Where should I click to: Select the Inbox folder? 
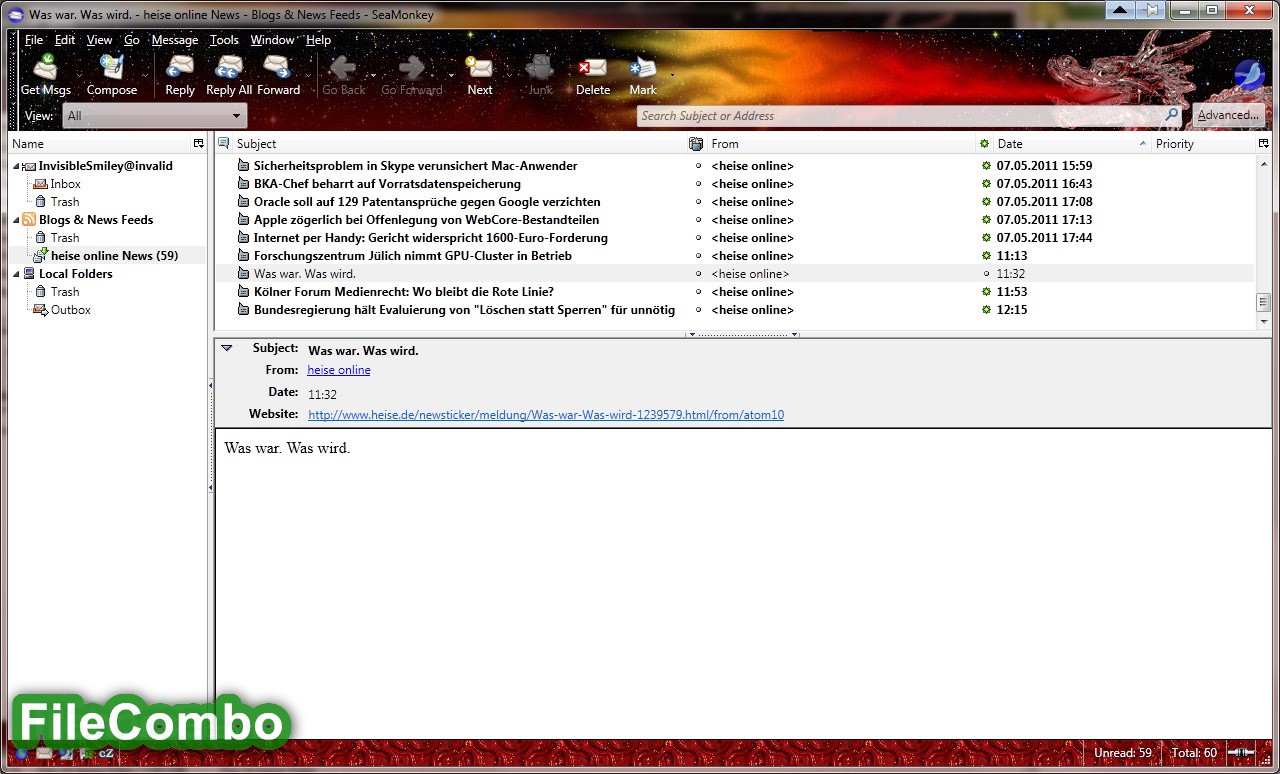click(66, 184)
